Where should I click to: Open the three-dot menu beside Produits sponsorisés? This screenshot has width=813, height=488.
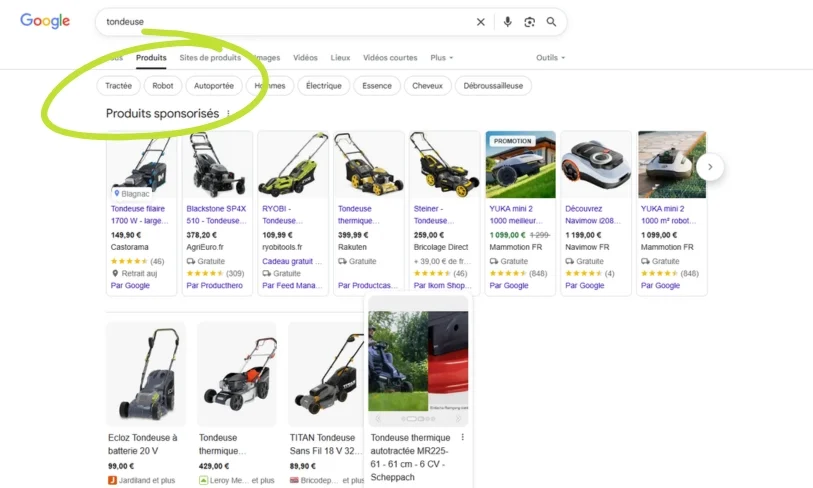228,113
